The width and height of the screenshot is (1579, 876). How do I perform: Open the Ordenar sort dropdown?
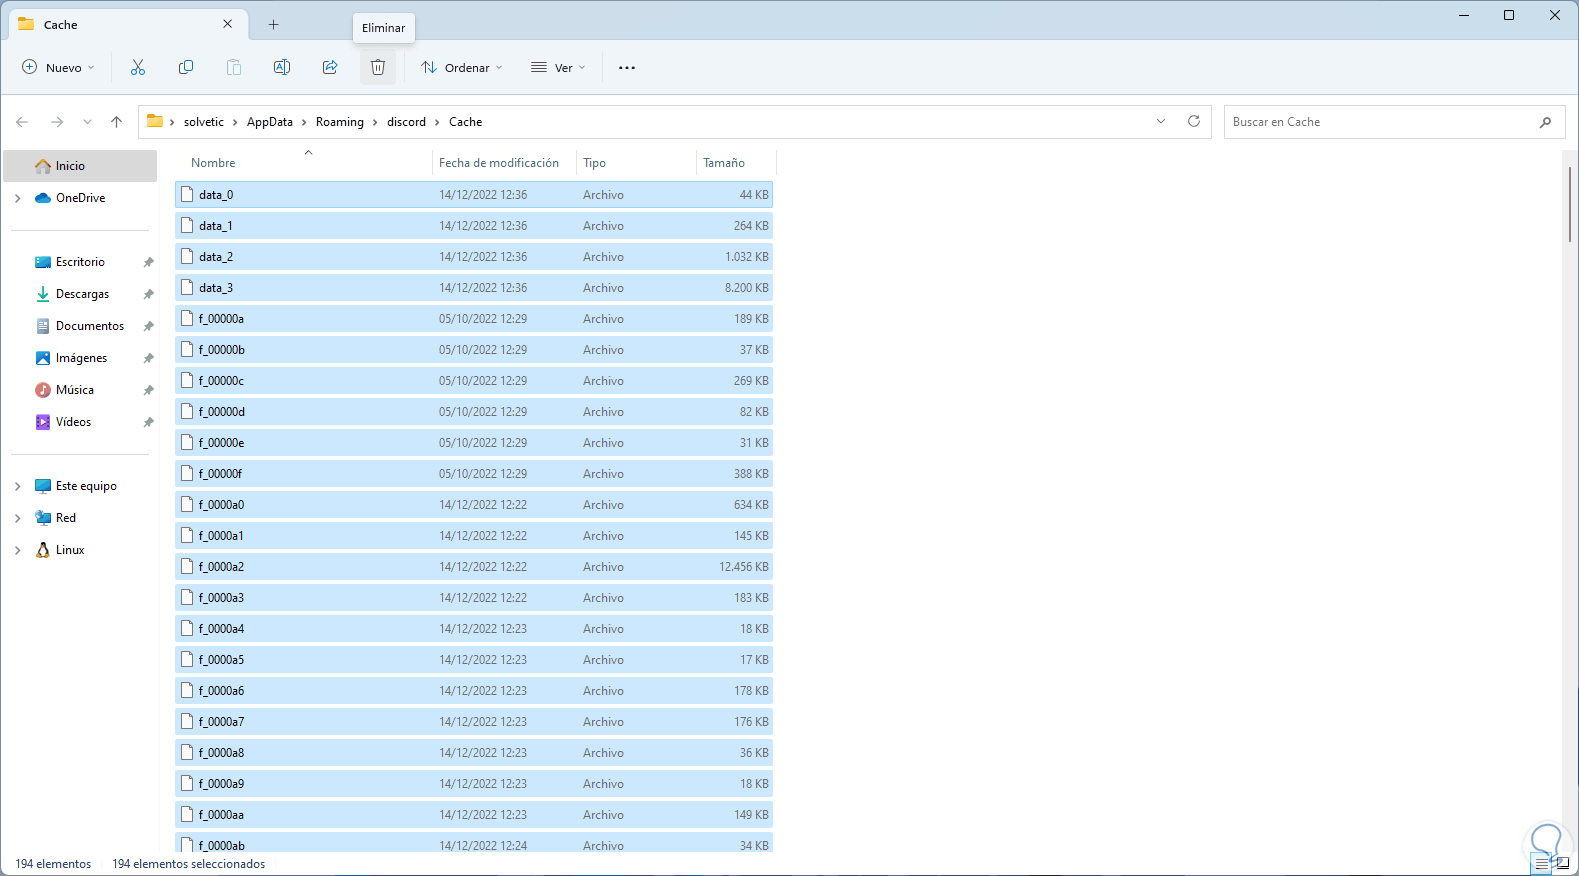(x=462, y=67)
